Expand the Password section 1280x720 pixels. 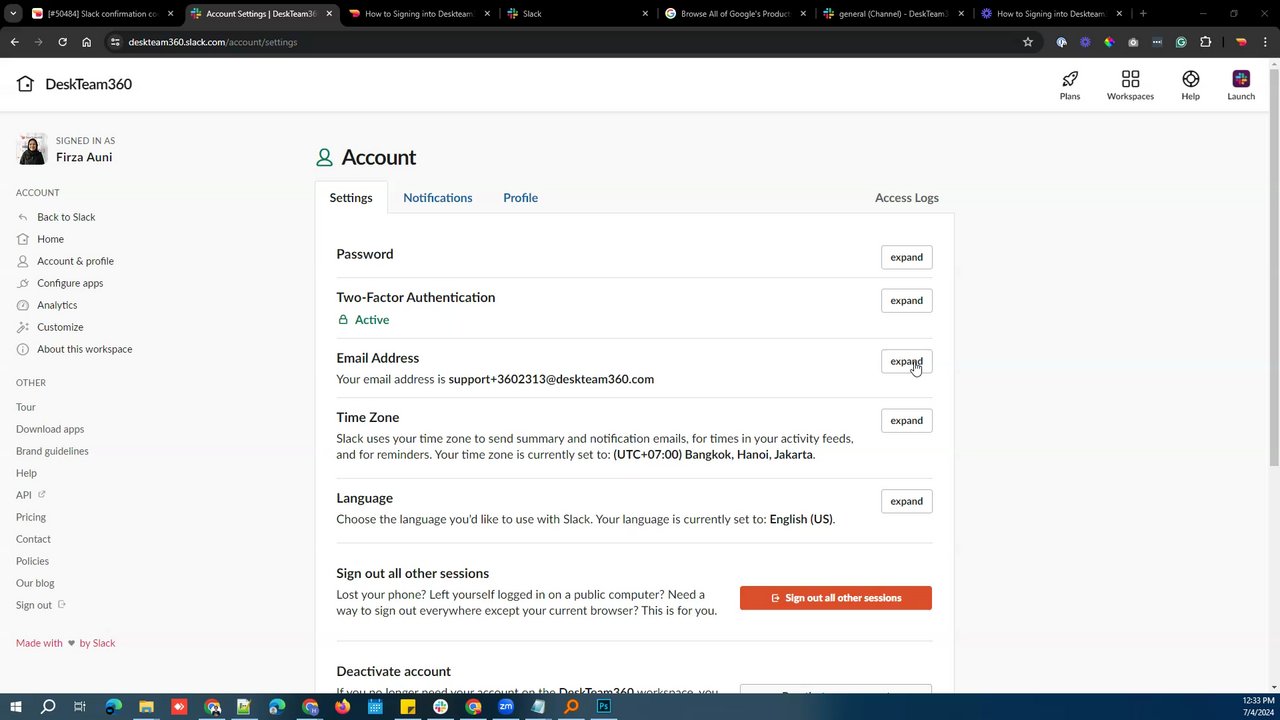pos(906,257)
